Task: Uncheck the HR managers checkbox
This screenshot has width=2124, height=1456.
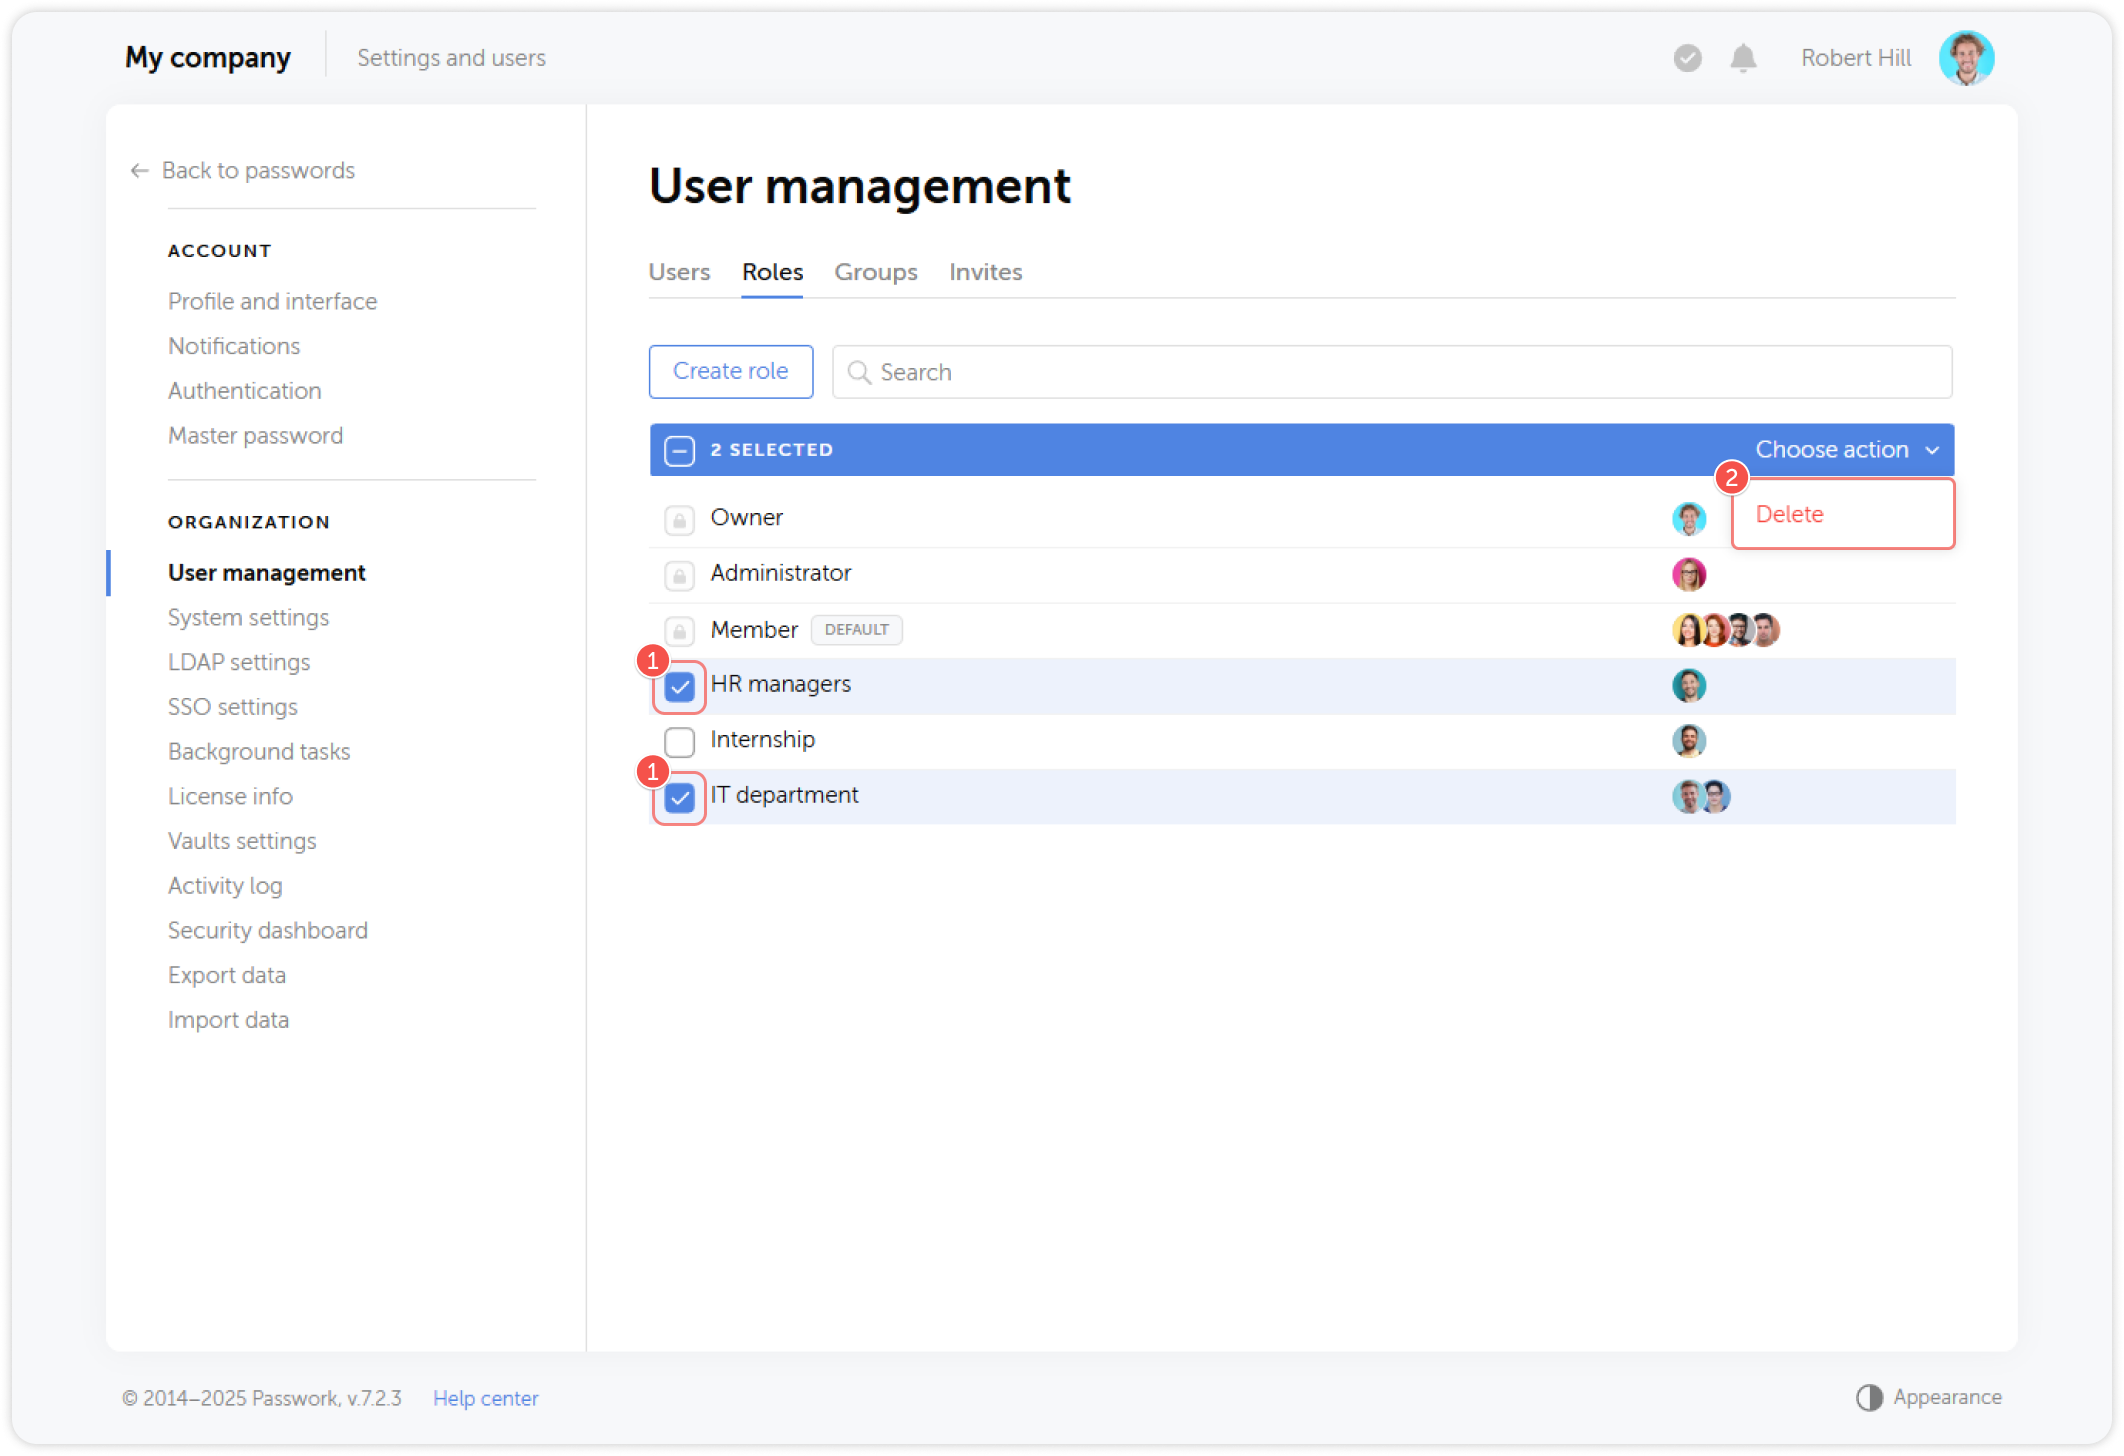Action: 679,687
